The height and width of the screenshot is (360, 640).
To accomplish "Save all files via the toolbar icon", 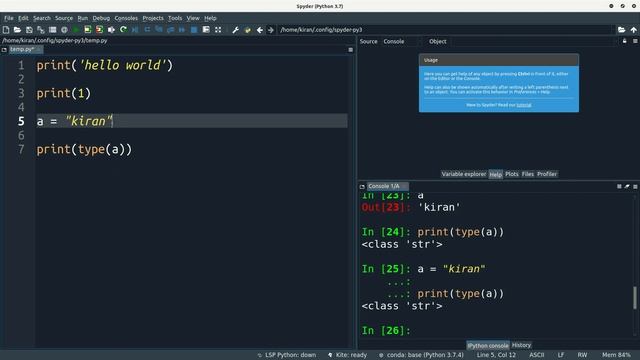I will click(41, 30).
